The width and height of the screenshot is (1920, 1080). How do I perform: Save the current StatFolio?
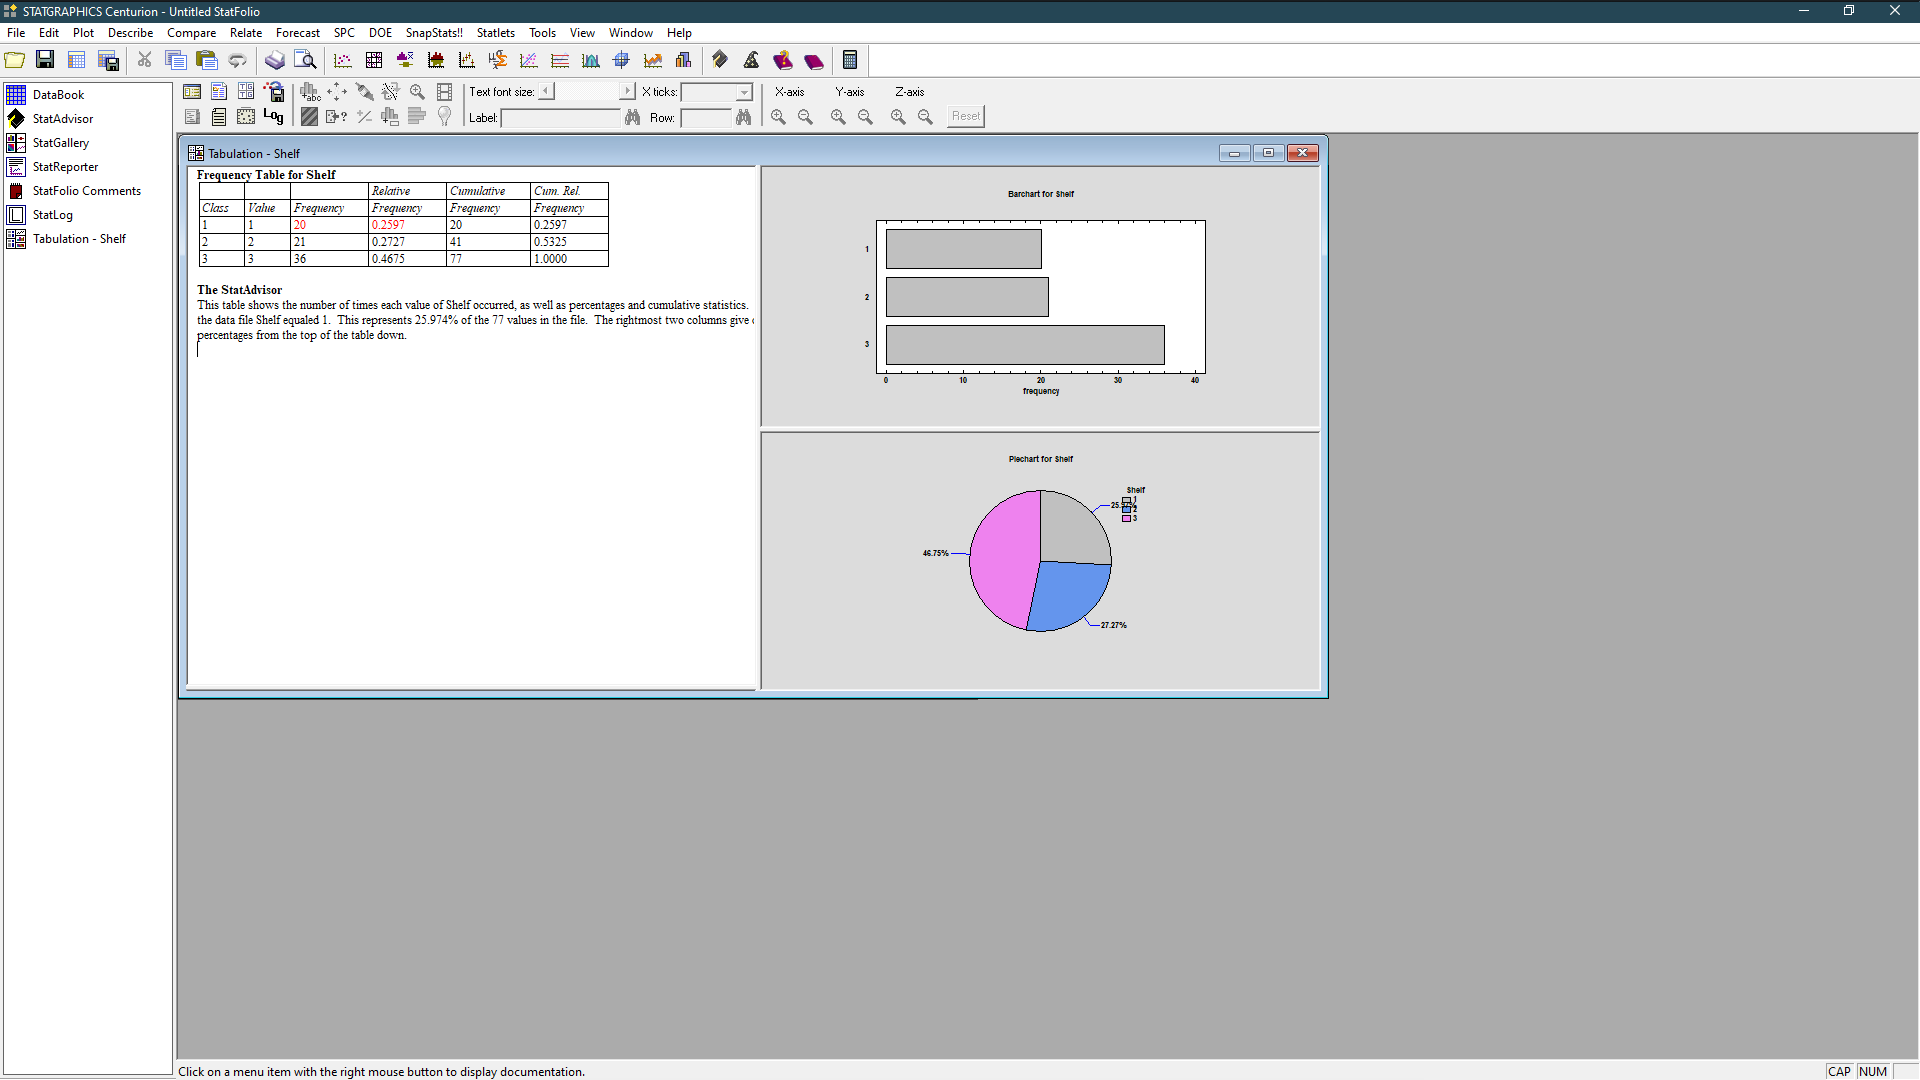pyautogui.click(x=45, y=60)
